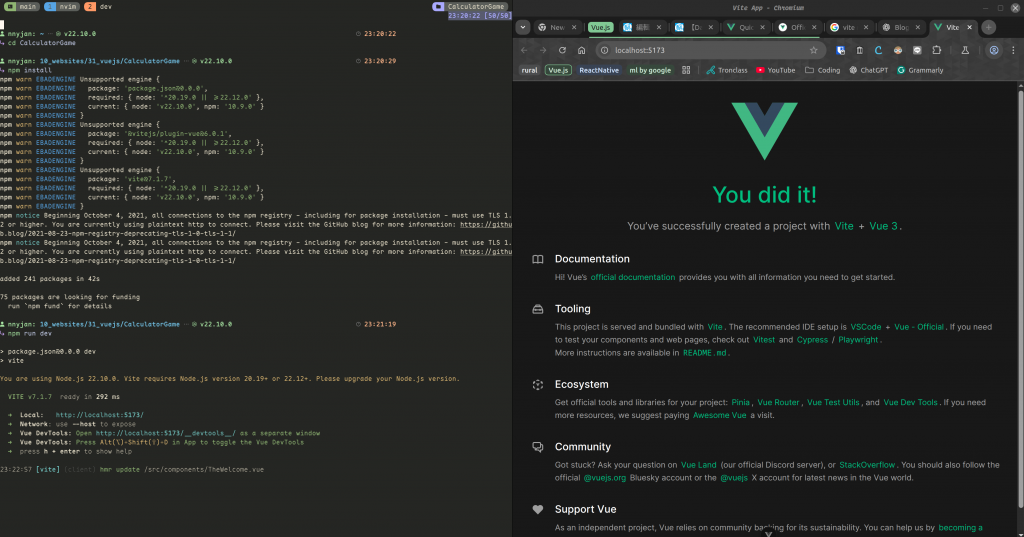Viewport: 1024px width, 537px height.
Task: Open the Awesome Vue link
Action: [x=719, y=415]
